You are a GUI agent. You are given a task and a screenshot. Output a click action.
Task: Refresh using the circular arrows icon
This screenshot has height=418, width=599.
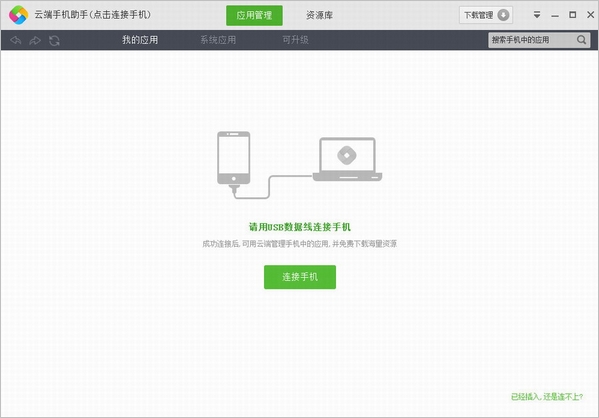[x=54, y=41]
